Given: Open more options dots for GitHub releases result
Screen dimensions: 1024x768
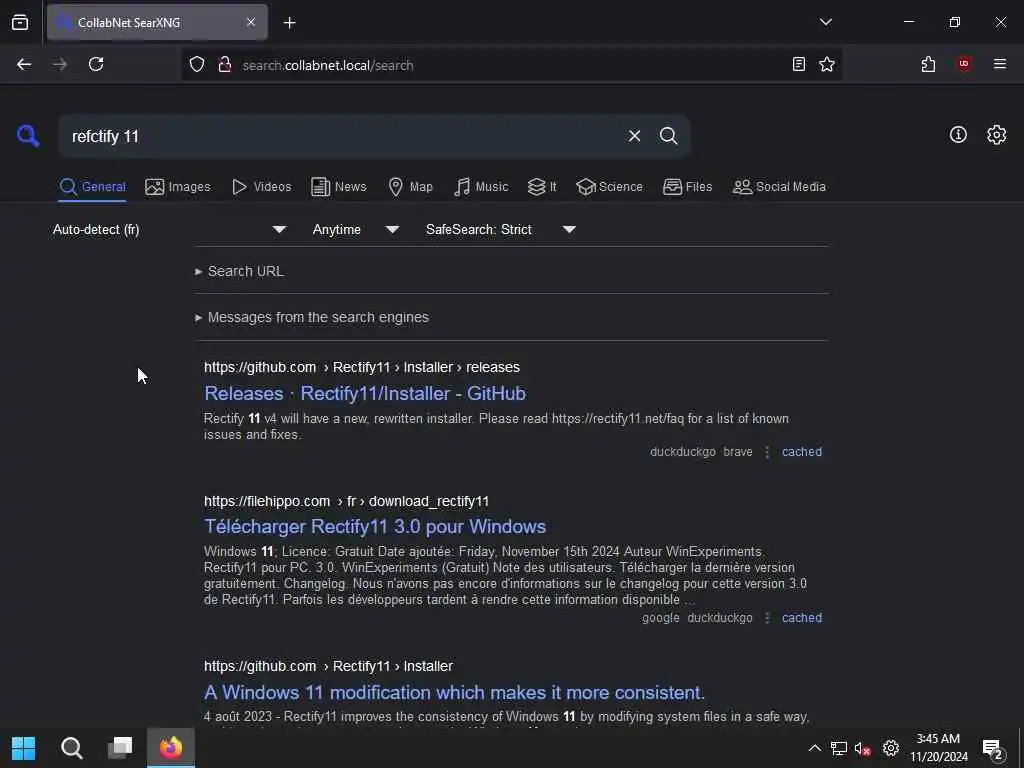Looking at the screenshot, I should coord(767,452).
